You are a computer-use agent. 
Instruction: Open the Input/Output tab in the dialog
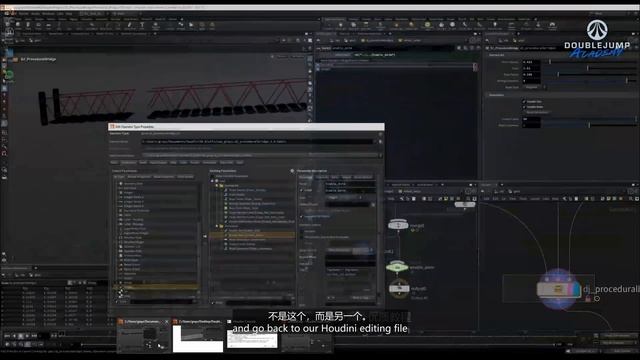[158, 162]
